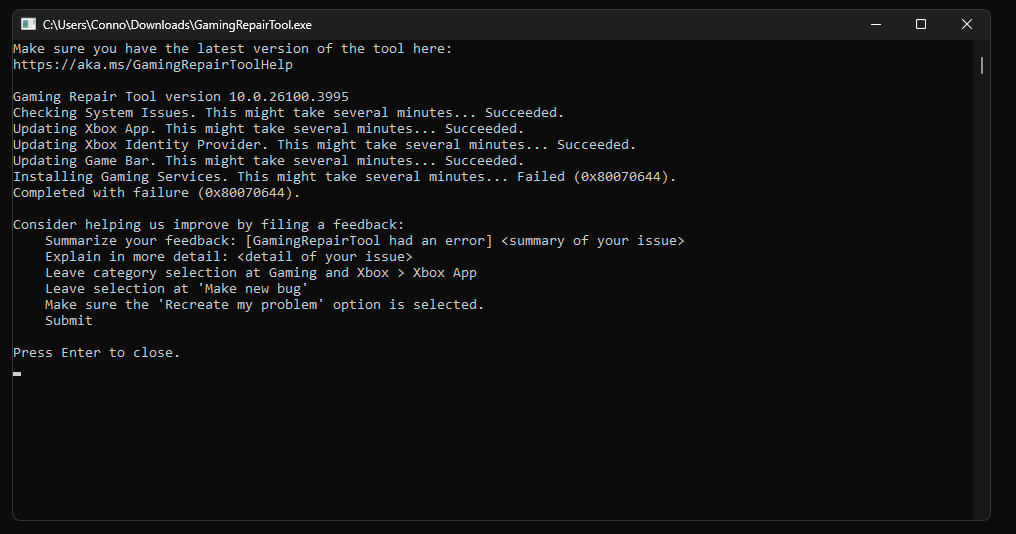Click the Summarize your feedback line
This screenshot has height=534, width=1016.
[364, 240]
